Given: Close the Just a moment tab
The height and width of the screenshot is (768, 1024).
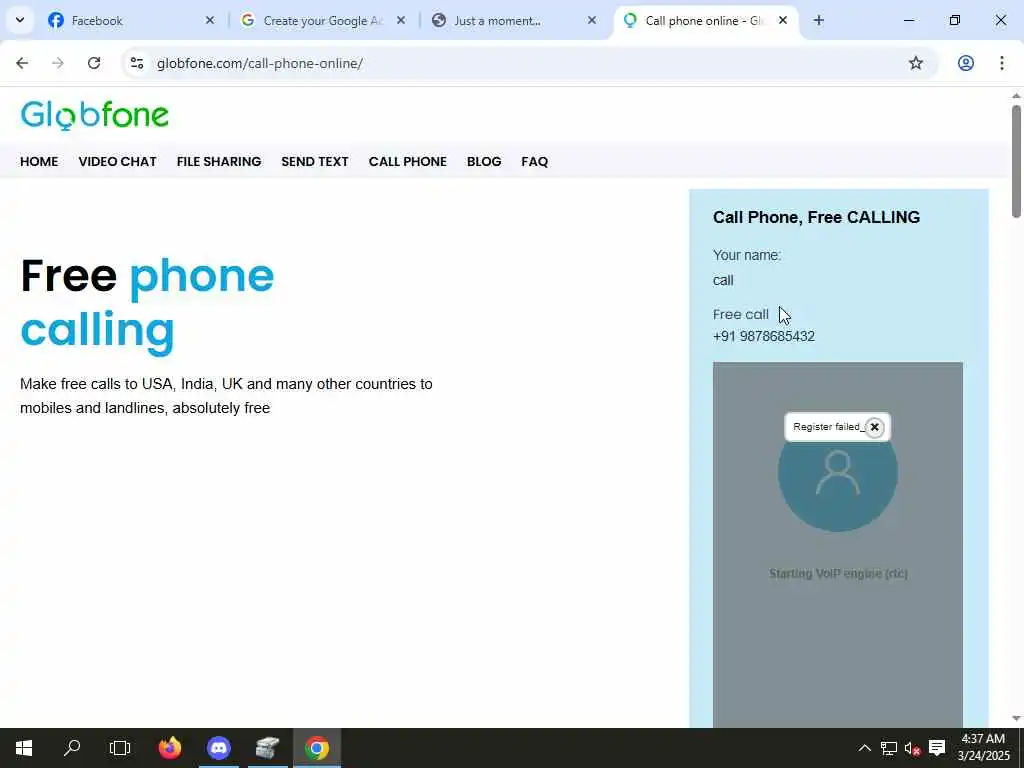Looking at the screenshot, I should (592, 20).
